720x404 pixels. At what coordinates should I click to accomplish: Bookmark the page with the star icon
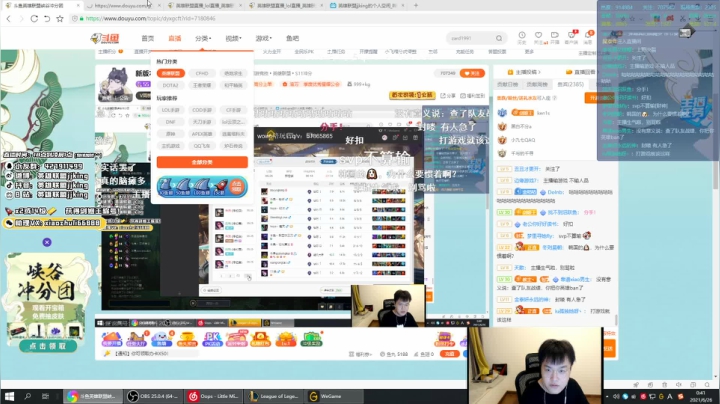60,18
